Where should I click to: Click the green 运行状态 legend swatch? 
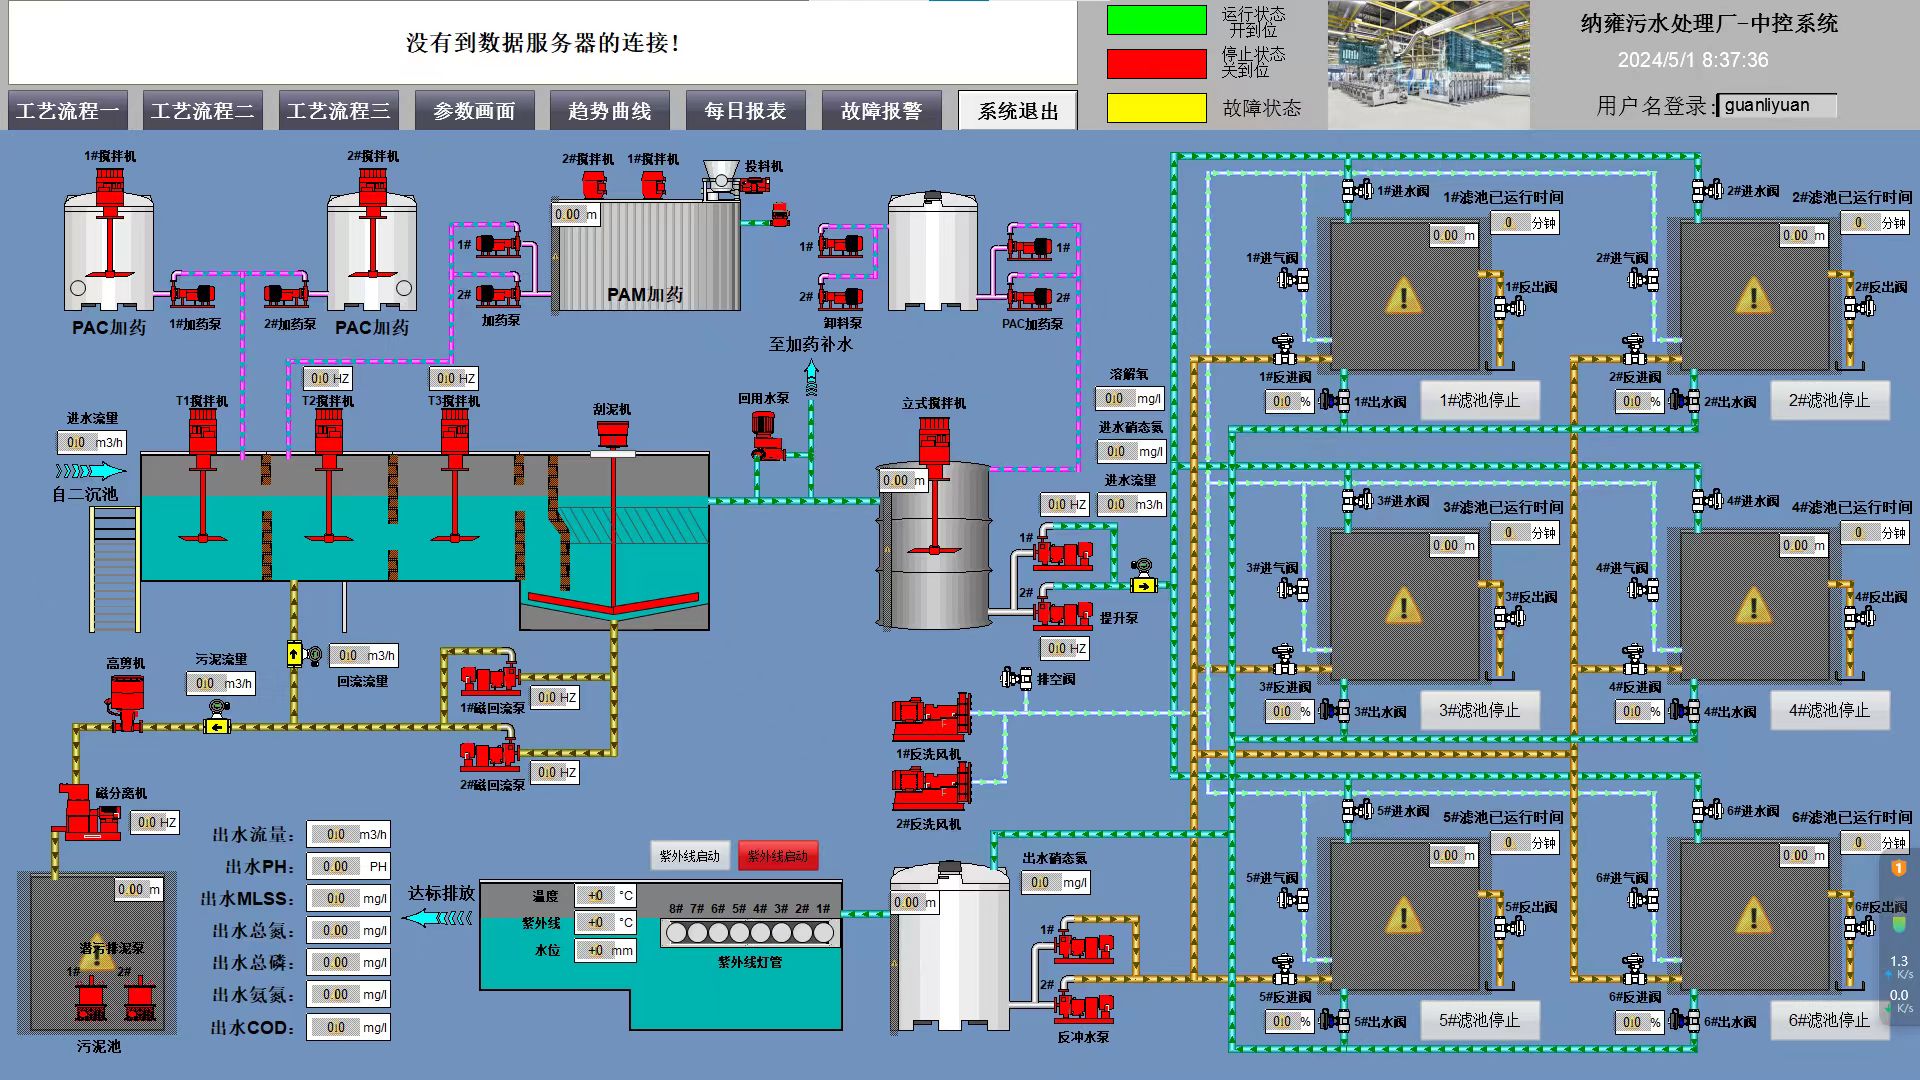click(x=1157, y=20)
